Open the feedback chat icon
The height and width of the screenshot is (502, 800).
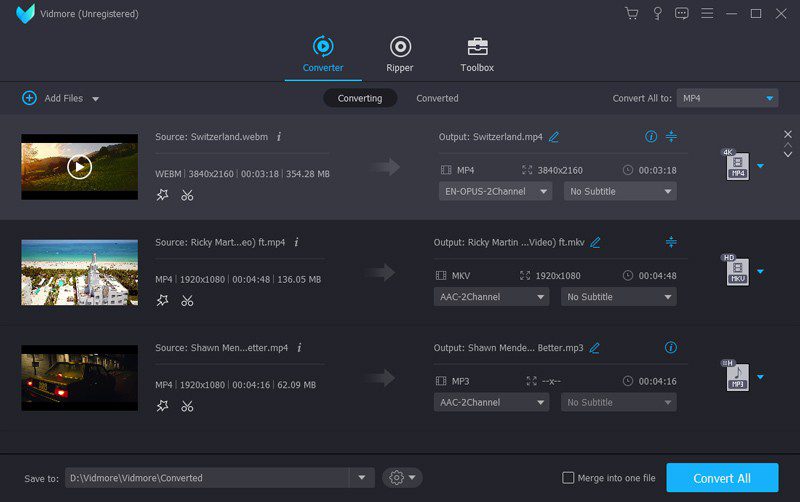pyautogui.click(x=682, y=14)
